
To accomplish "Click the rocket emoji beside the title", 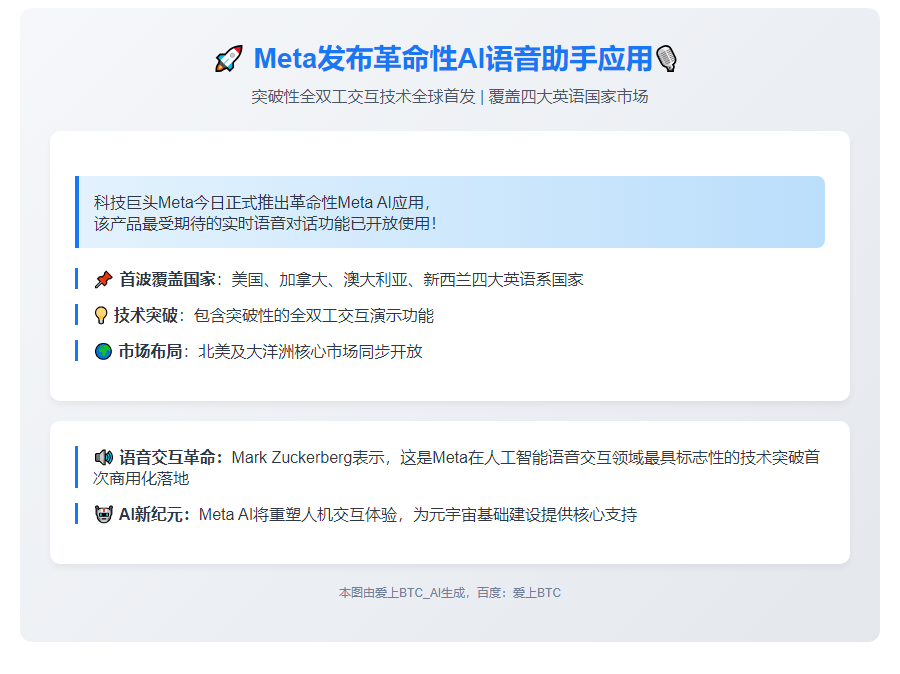I will click(228, 59).
